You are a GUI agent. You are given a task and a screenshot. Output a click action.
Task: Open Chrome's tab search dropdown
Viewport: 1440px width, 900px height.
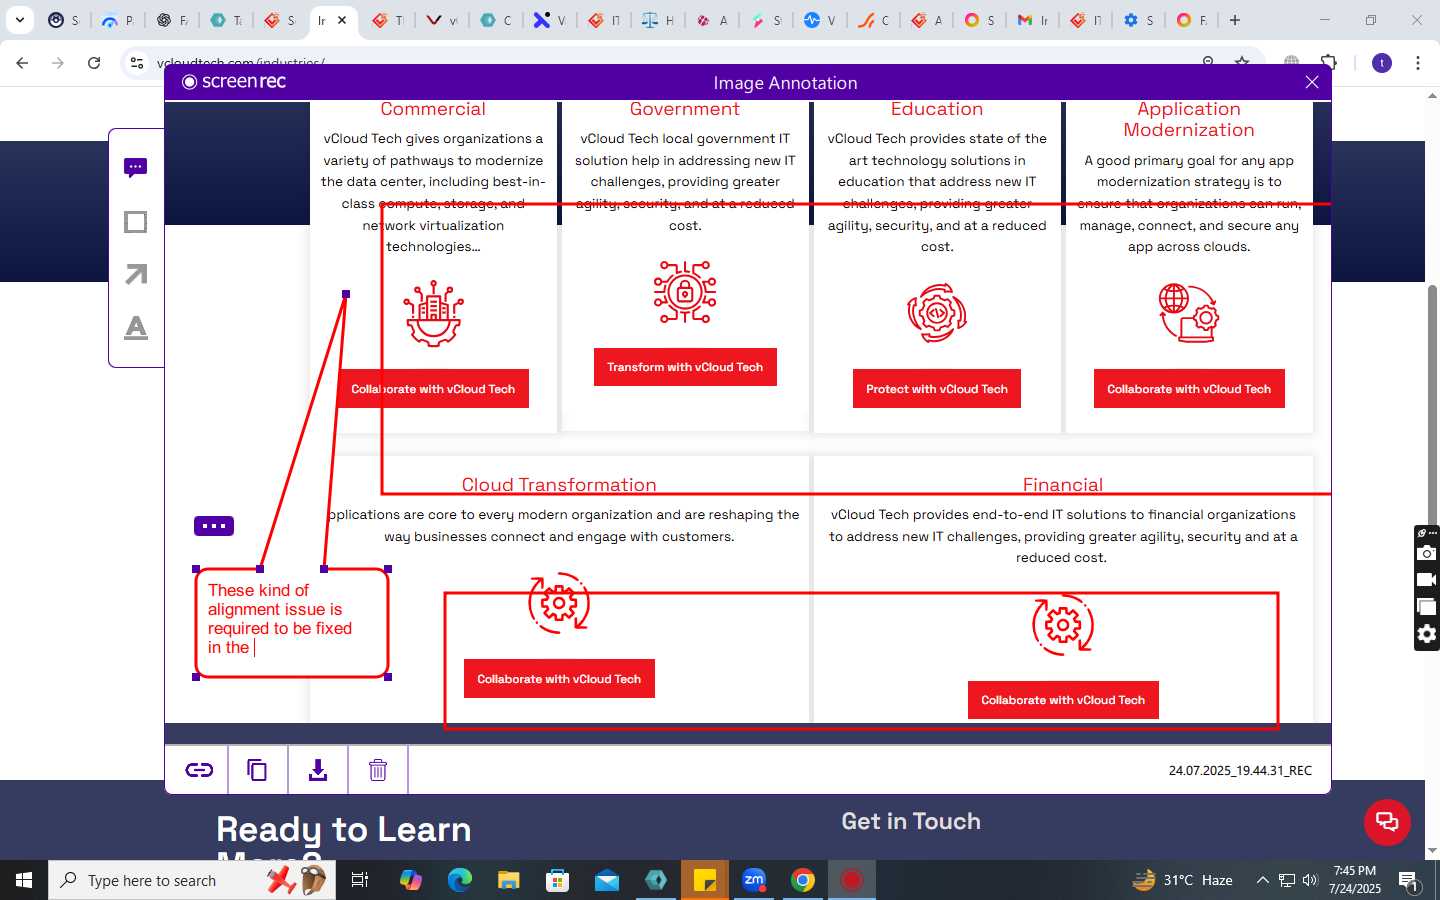[x=19, y=20]
